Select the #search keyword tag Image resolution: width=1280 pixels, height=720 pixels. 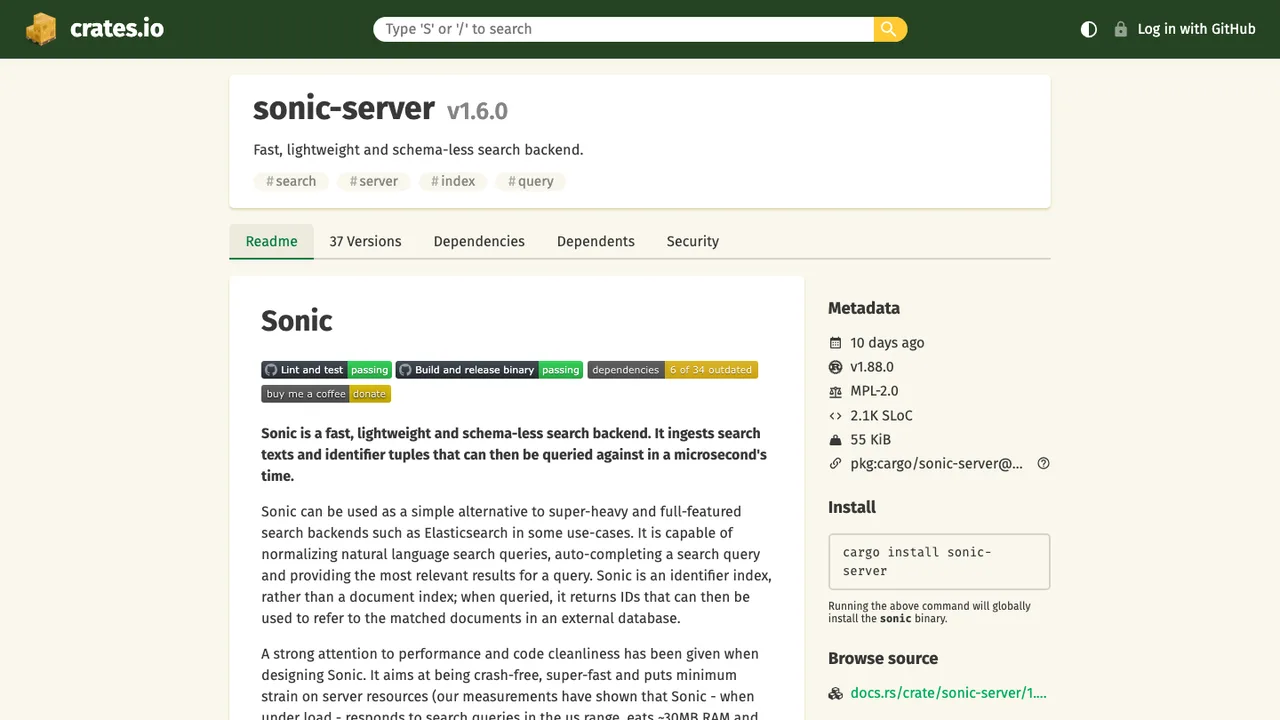click(291, 181)
